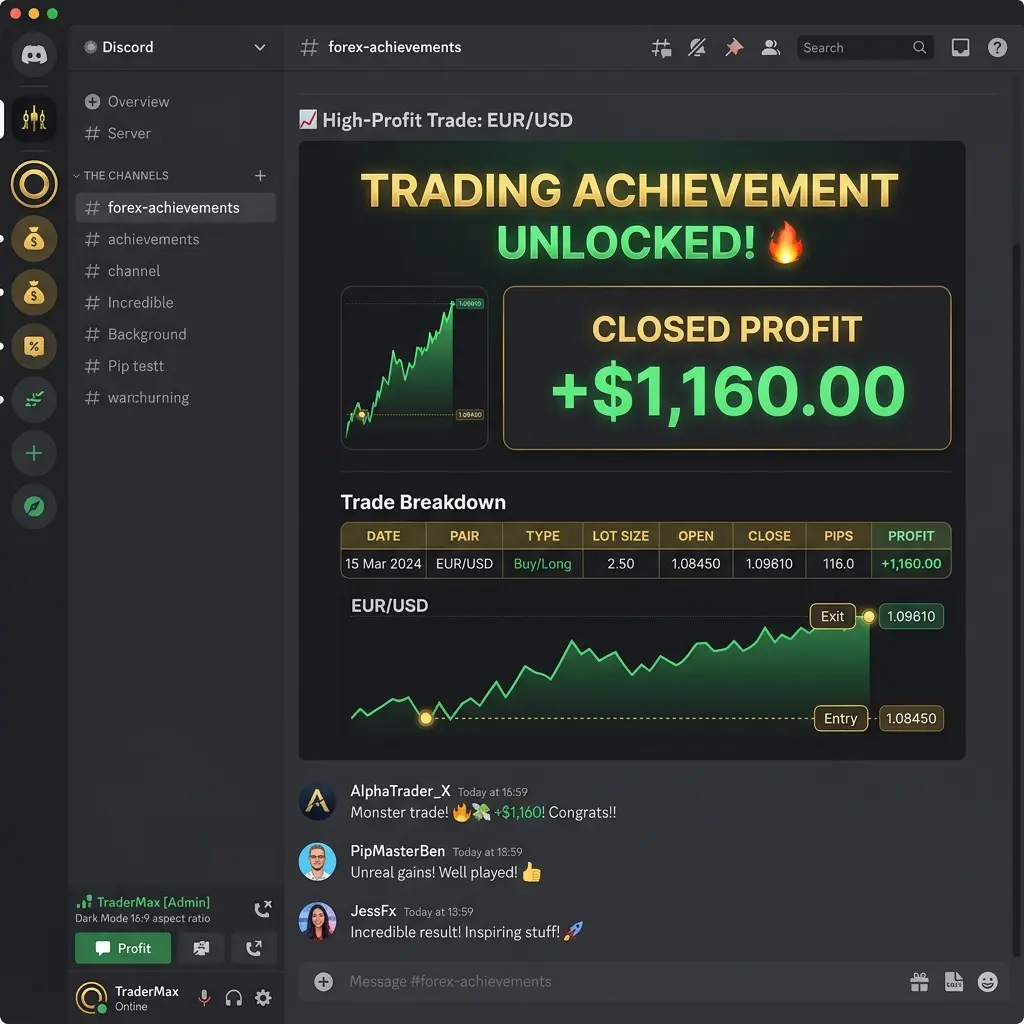Open the percent sign server icon
1024x1024 pixels.
pyautogui.click(x=34, y=345)
